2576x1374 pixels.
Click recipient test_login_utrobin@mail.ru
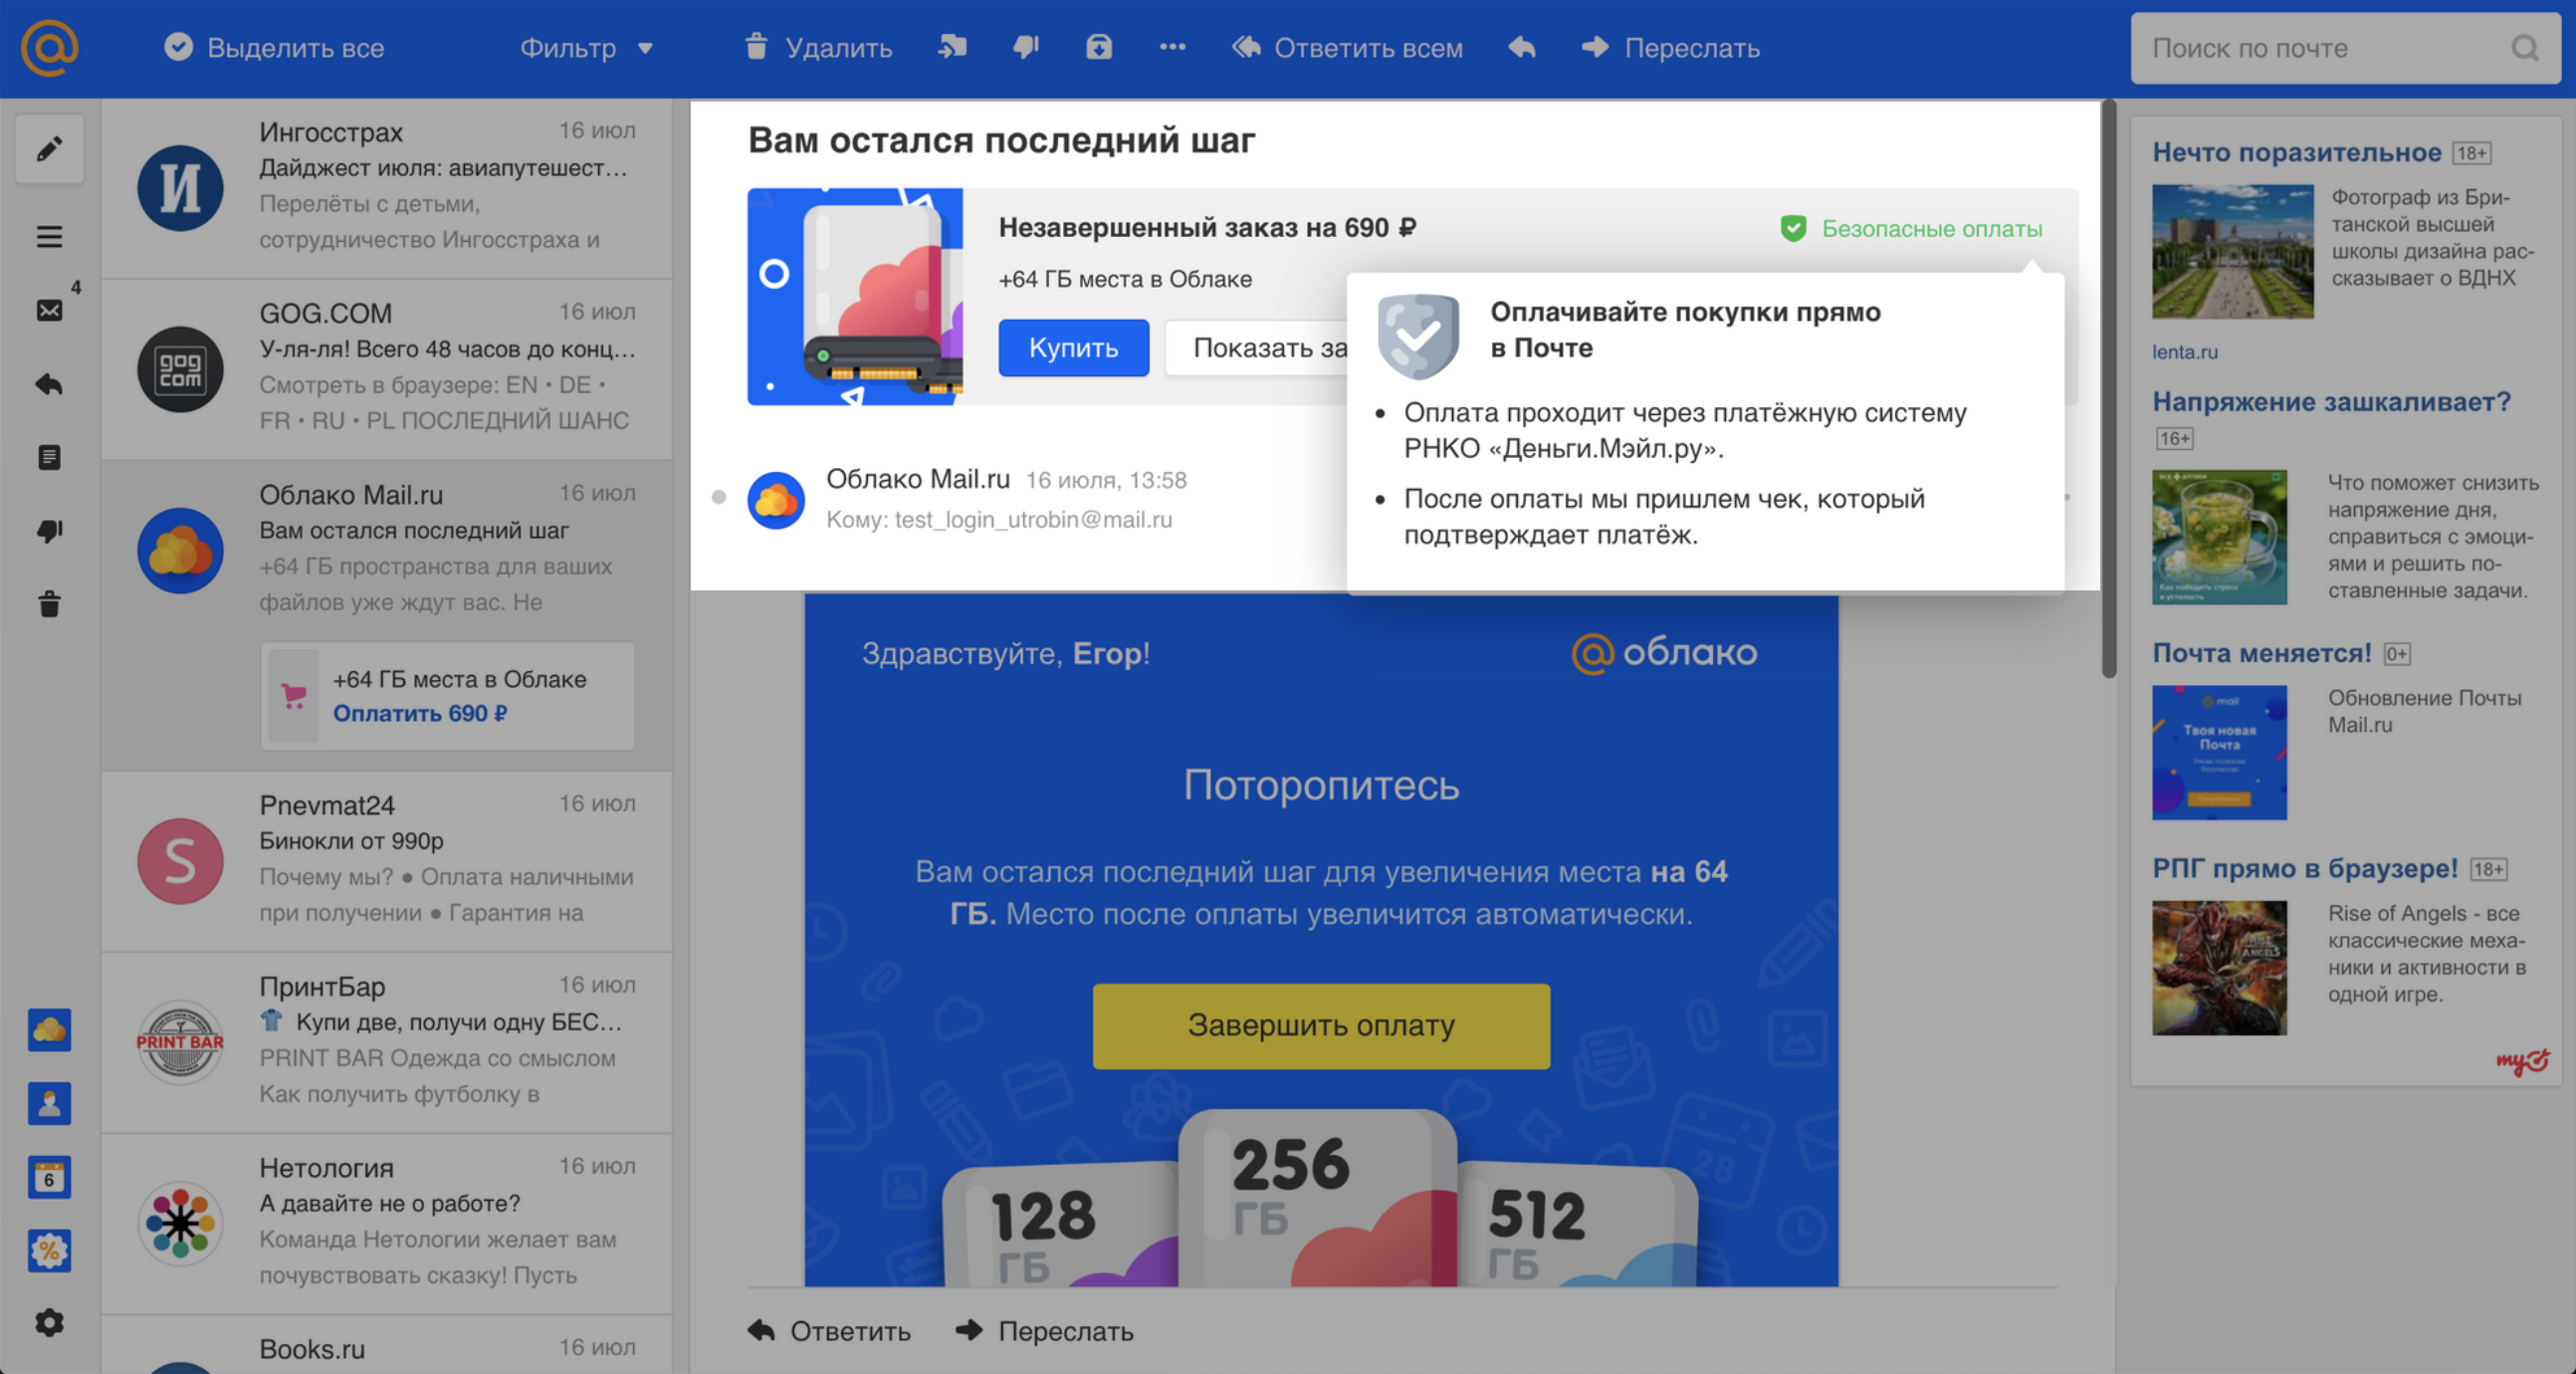(1032, 519)
